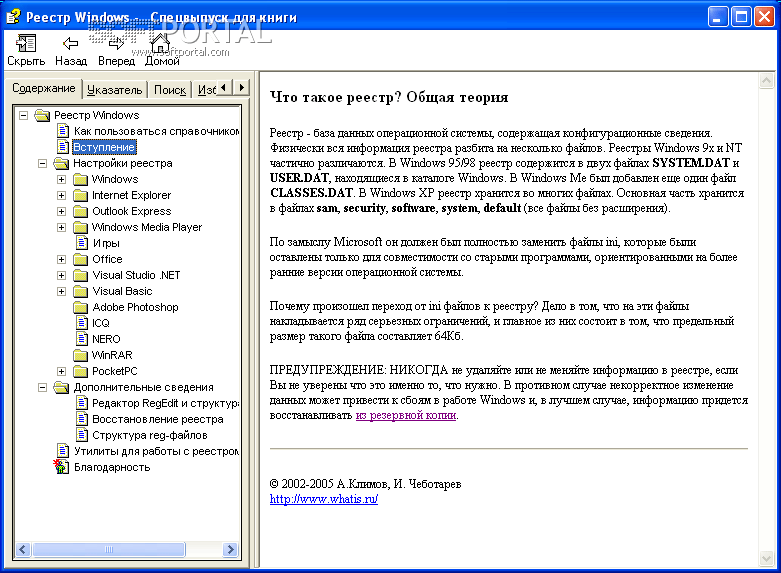Click the content pane scroll up arrow
This screenshot has width=781, height=573.
[x=766, y=80]
